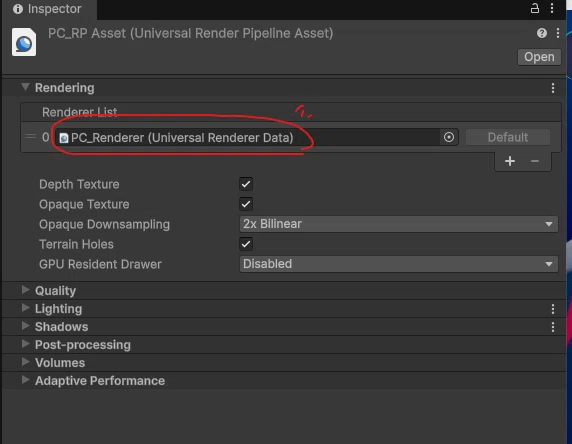Select the PC_Renderer object field
Image resolution: width=572 pixels, height=444 pixels.
[x=256, y=138]
